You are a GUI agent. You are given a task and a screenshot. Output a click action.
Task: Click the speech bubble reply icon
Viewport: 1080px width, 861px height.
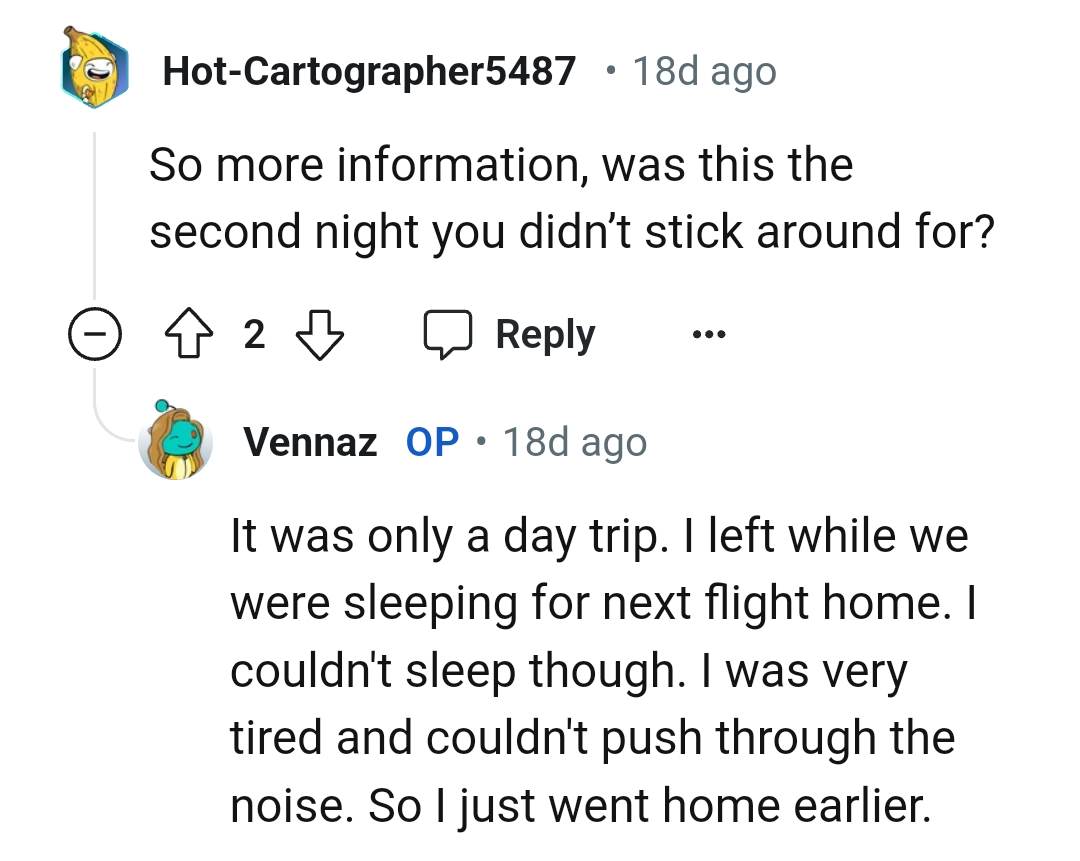[447, 334]
